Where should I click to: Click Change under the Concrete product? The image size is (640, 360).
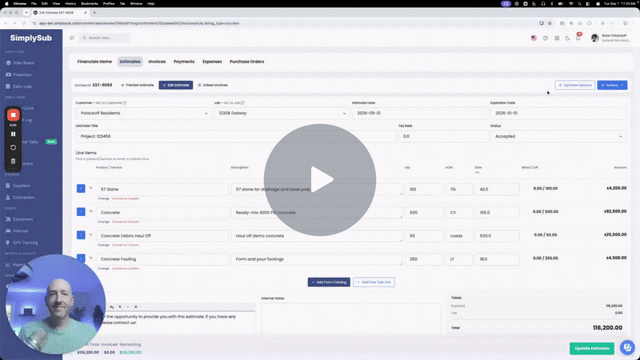click(x=104, y=222)
